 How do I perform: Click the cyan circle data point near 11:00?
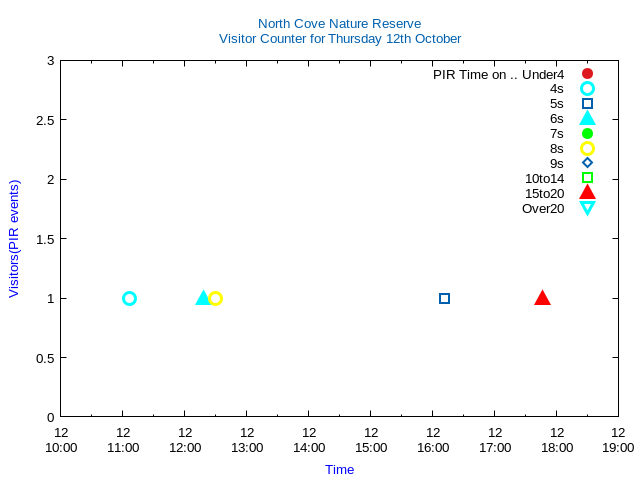pyautogui.click(x=129, y=298)
